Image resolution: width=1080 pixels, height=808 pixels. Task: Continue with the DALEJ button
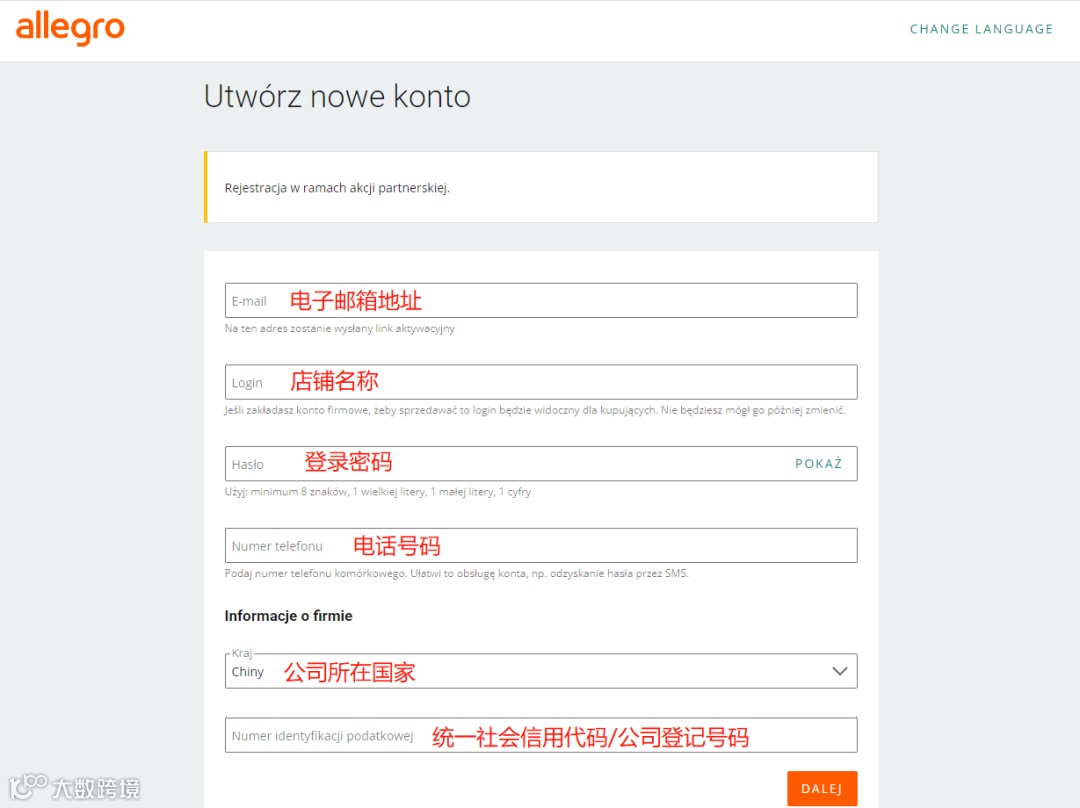(x=822, y=788)
